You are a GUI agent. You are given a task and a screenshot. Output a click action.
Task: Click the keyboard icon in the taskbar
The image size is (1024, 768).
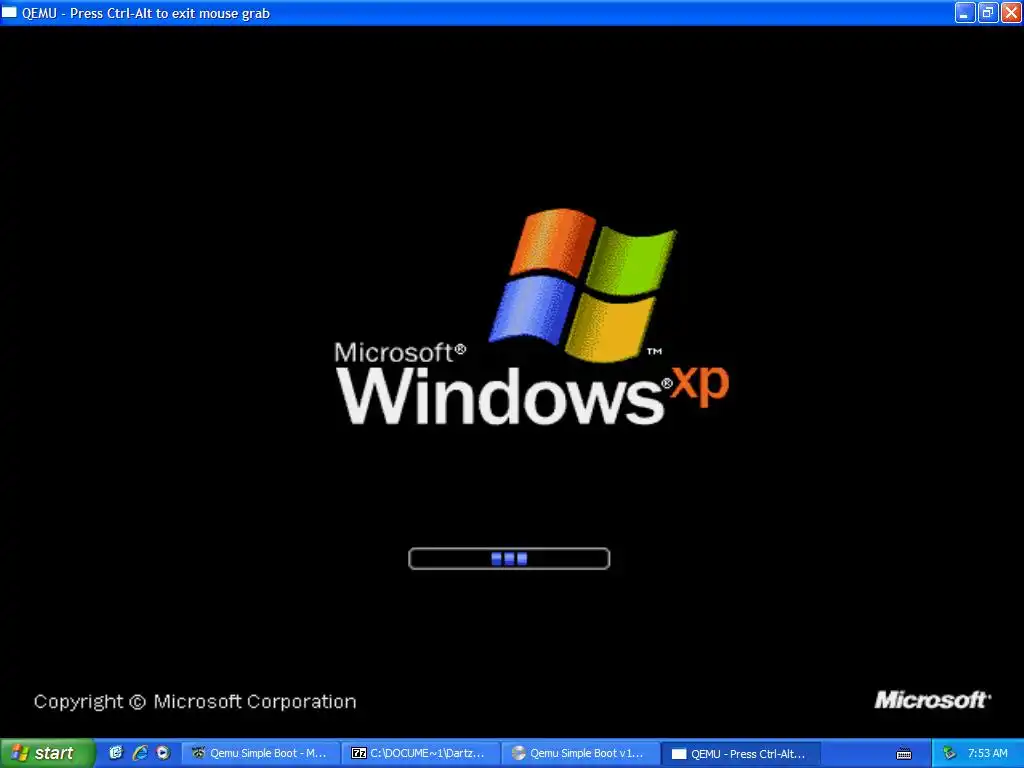pos(904,754)
